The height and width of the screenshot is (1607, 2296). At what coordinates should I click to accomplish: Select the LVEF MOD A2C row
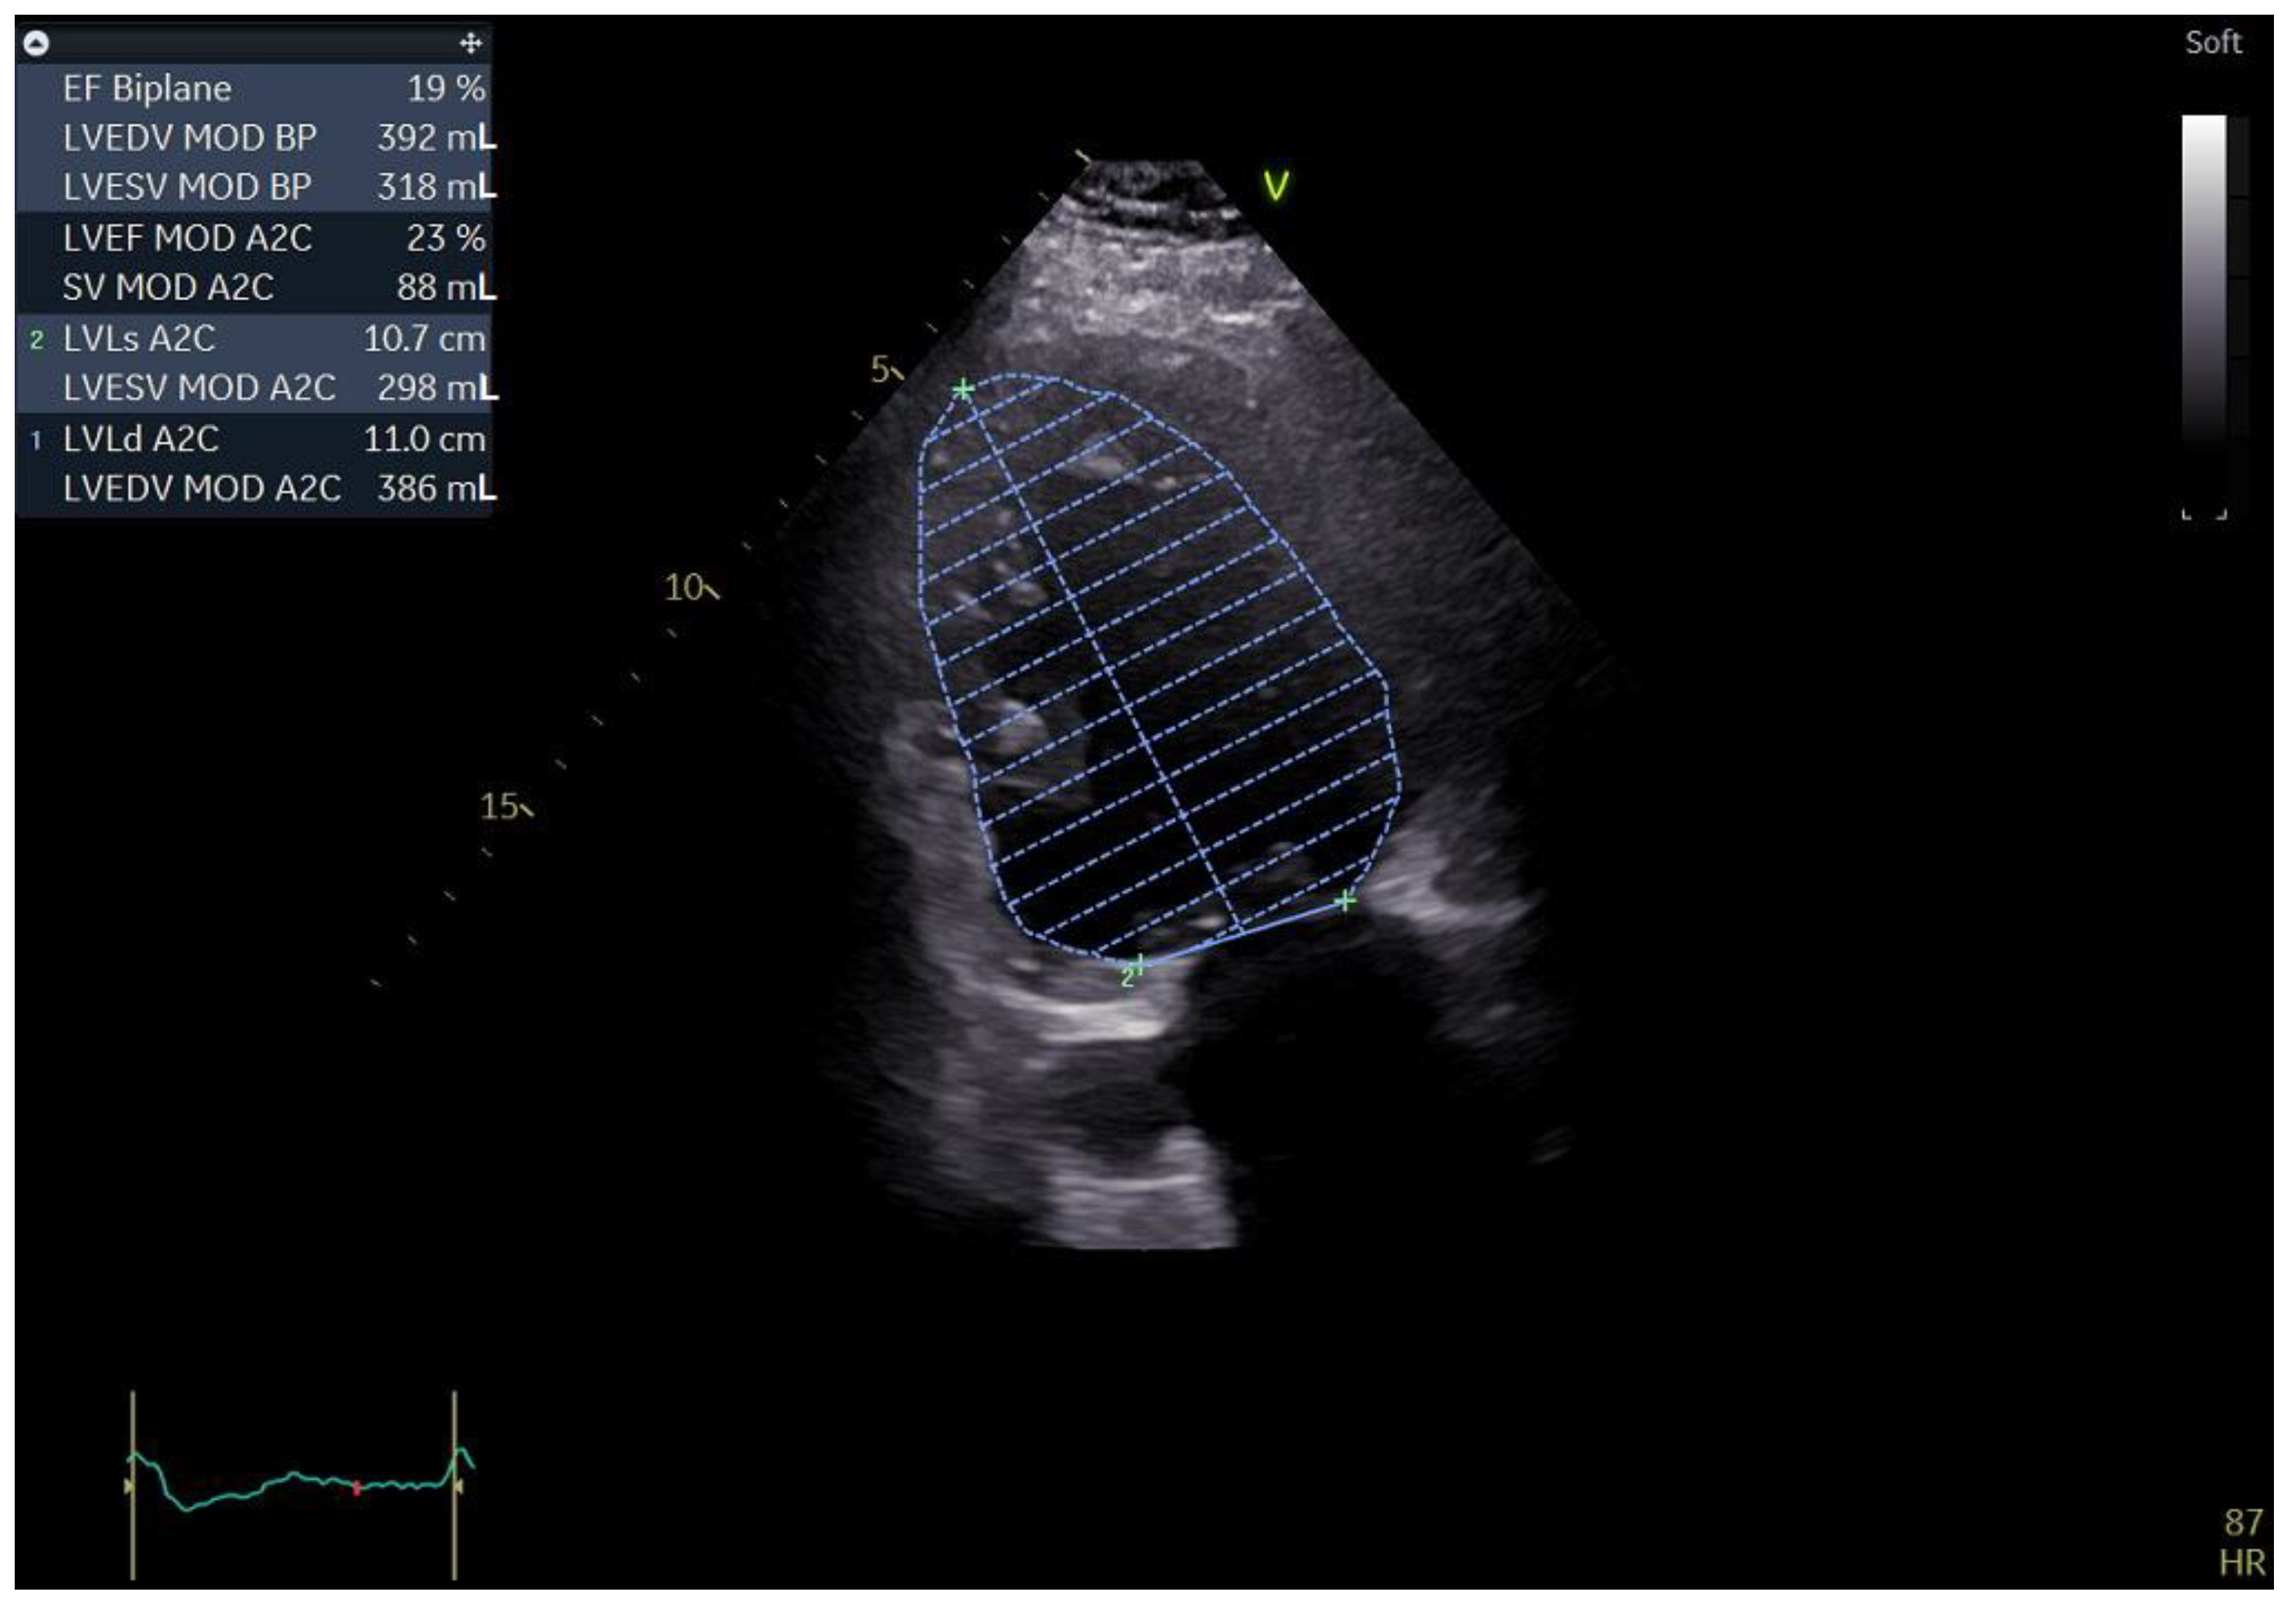pos(254,238)
